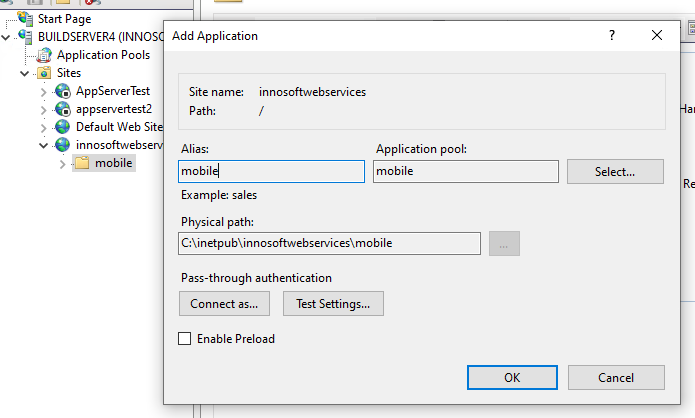Image resolution: width=695 pixels, height=418 pixels.
Task: Click the mobile folder icon in tree
Action: [82, 163]
